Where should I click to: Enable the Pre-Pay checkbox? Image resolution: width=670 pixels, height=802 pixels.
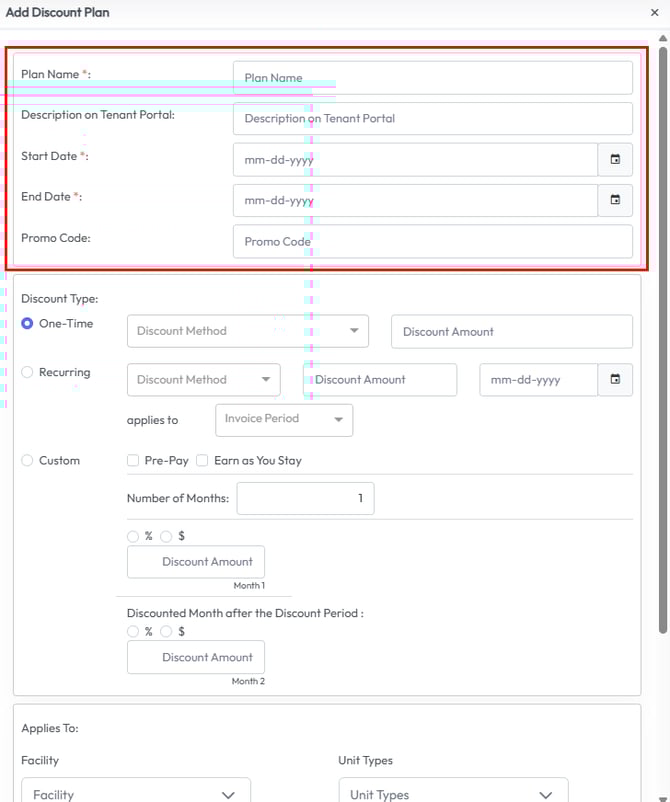click(x=134, y=461)
